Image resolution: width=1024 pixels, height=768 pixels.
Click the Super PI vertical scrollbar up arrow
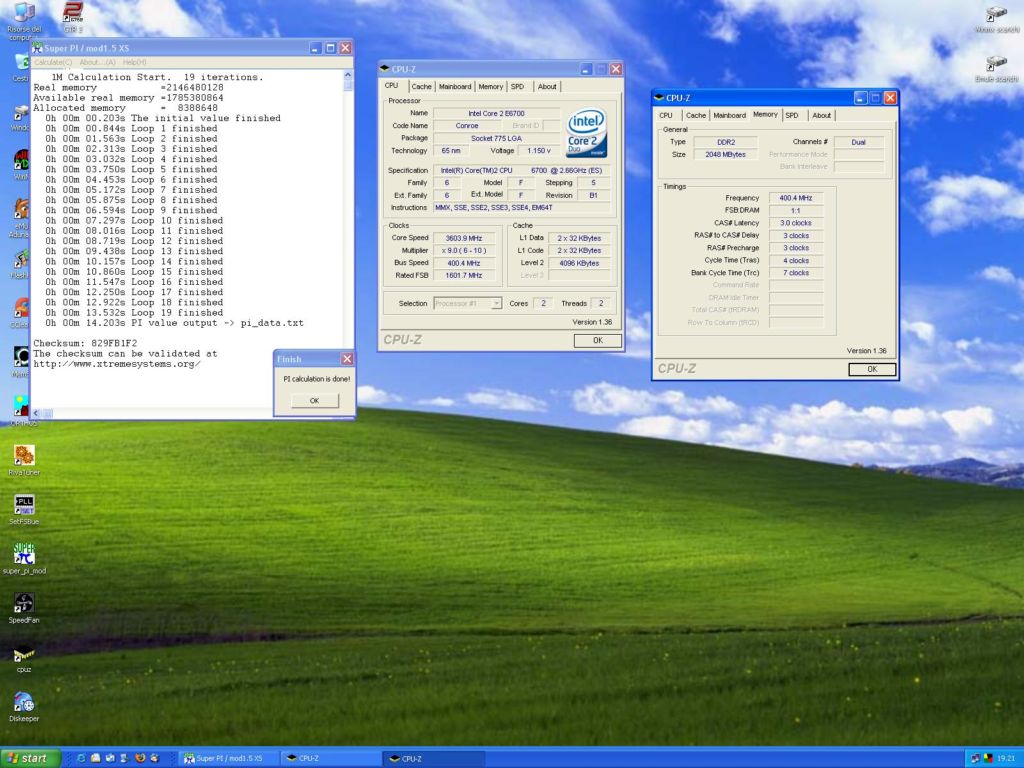pos(348,76)
